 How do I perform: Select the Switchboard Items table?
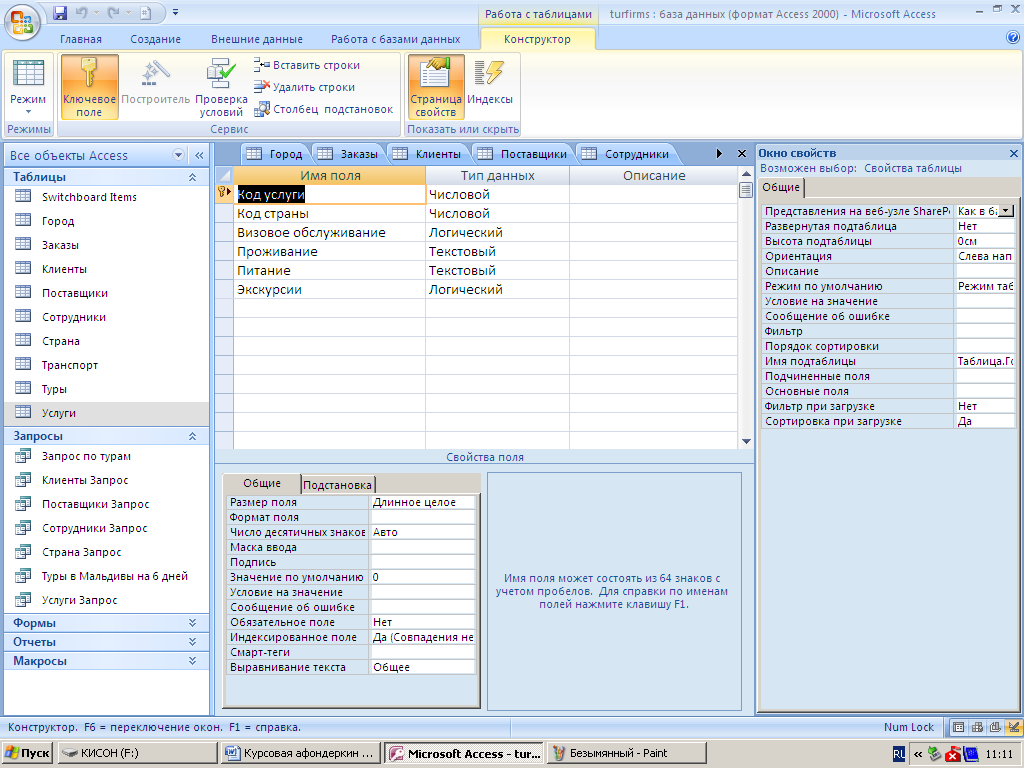(x=106, y=197)
